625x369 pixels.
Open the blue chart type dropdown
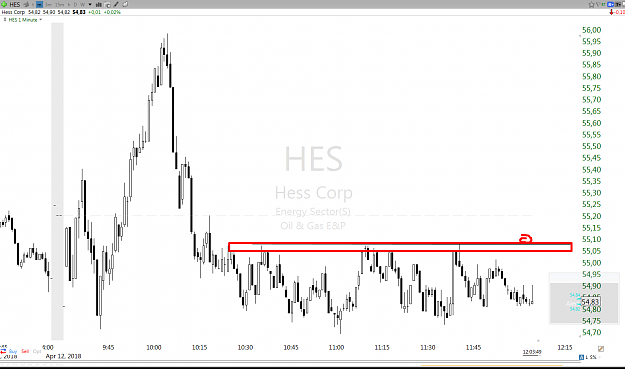610,4
